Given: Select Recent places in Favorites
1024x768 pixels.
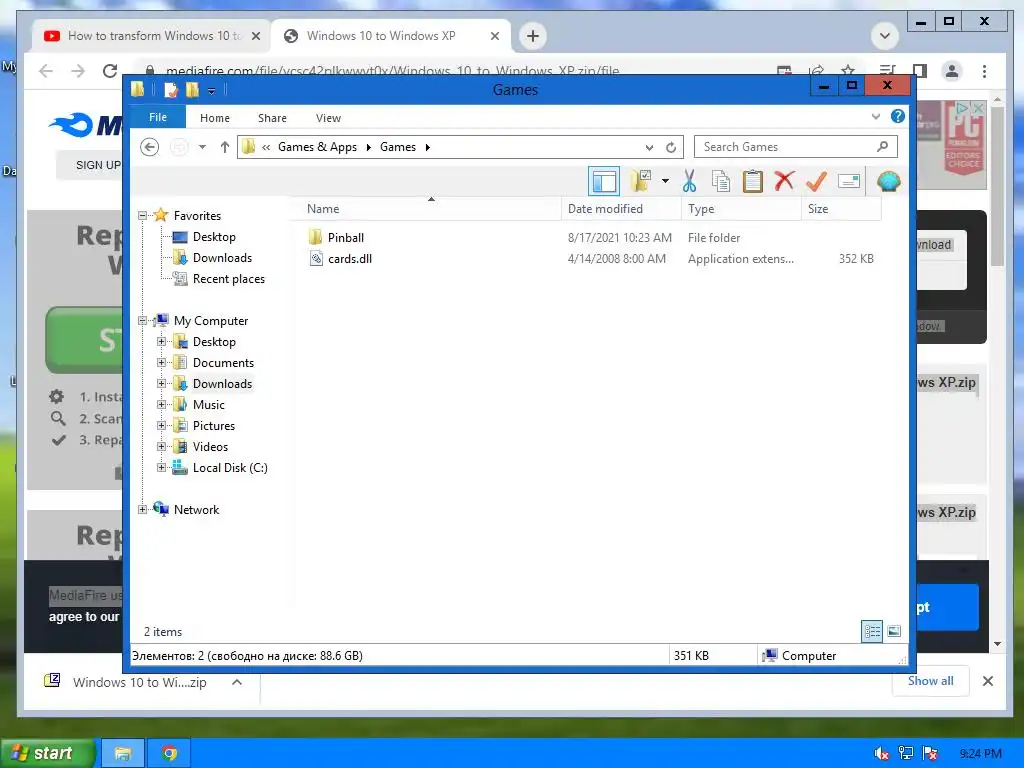Looking at the screenshot, I should [x=229, y=279].
